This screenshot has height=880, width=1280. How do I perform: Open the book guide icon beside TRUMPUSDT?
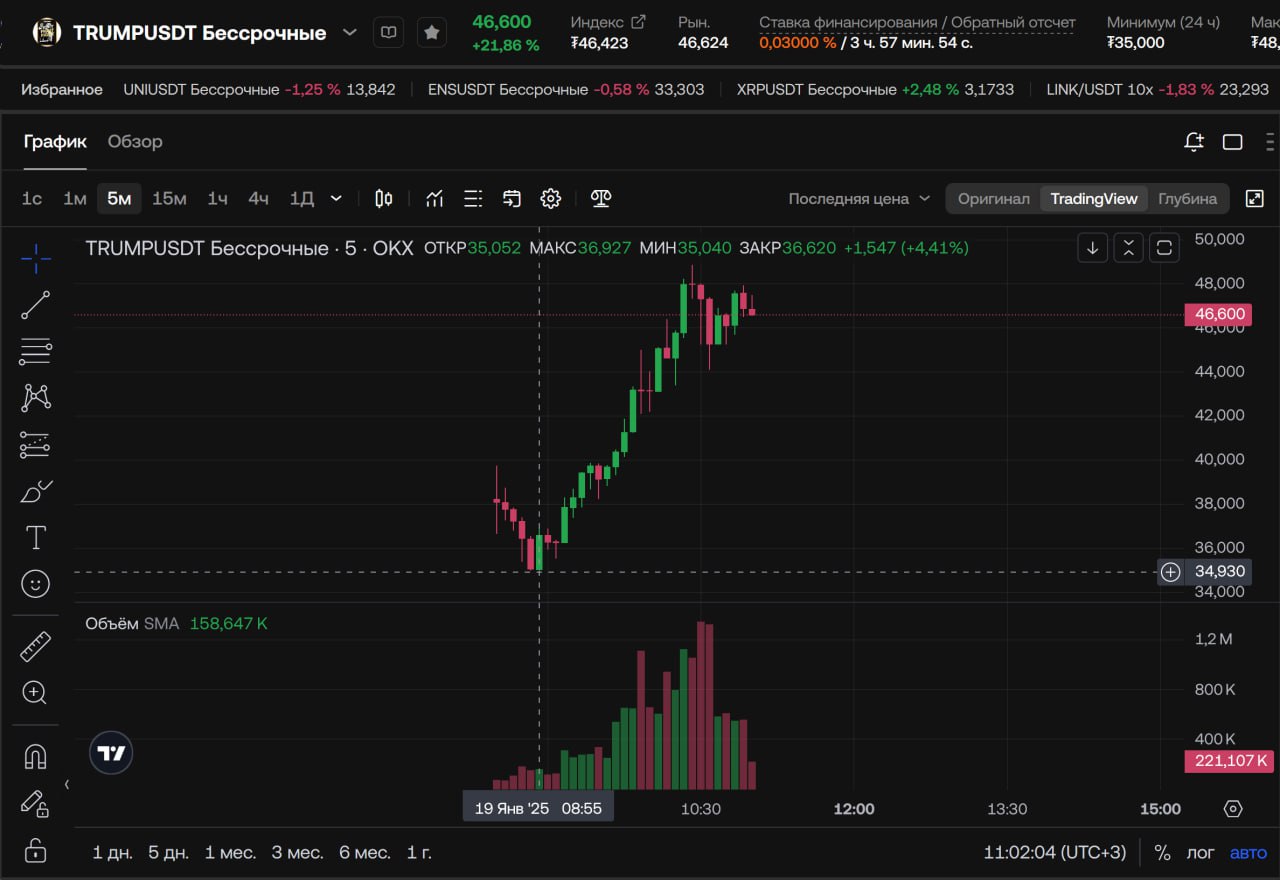coord(389,33)
